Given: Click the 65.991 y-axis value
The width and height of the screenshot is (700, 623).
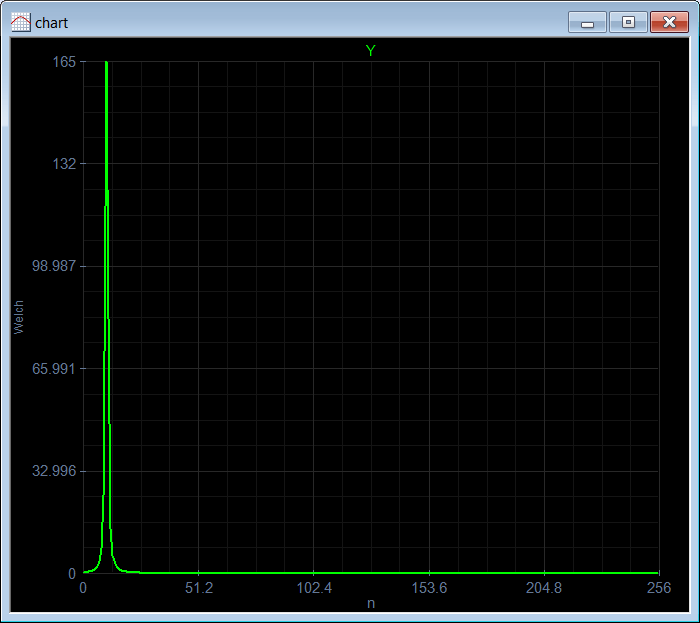Looking at the screenshot, I should (x=54, y=369).
